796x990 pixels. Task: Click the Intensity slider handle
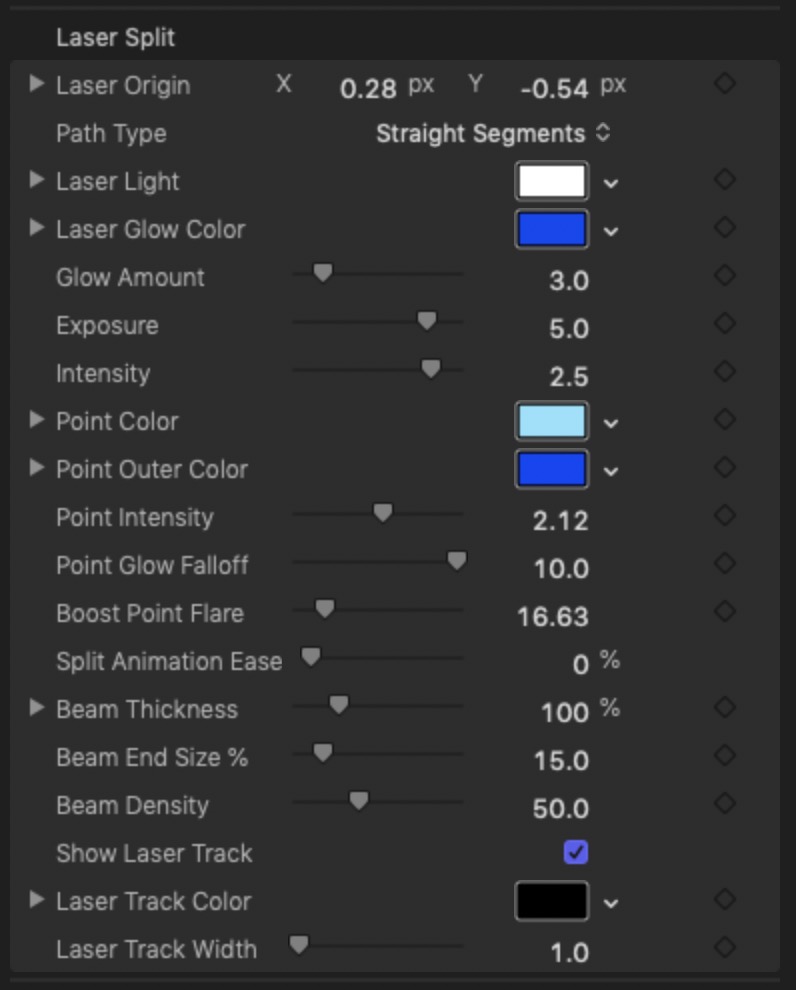[431, 369]
